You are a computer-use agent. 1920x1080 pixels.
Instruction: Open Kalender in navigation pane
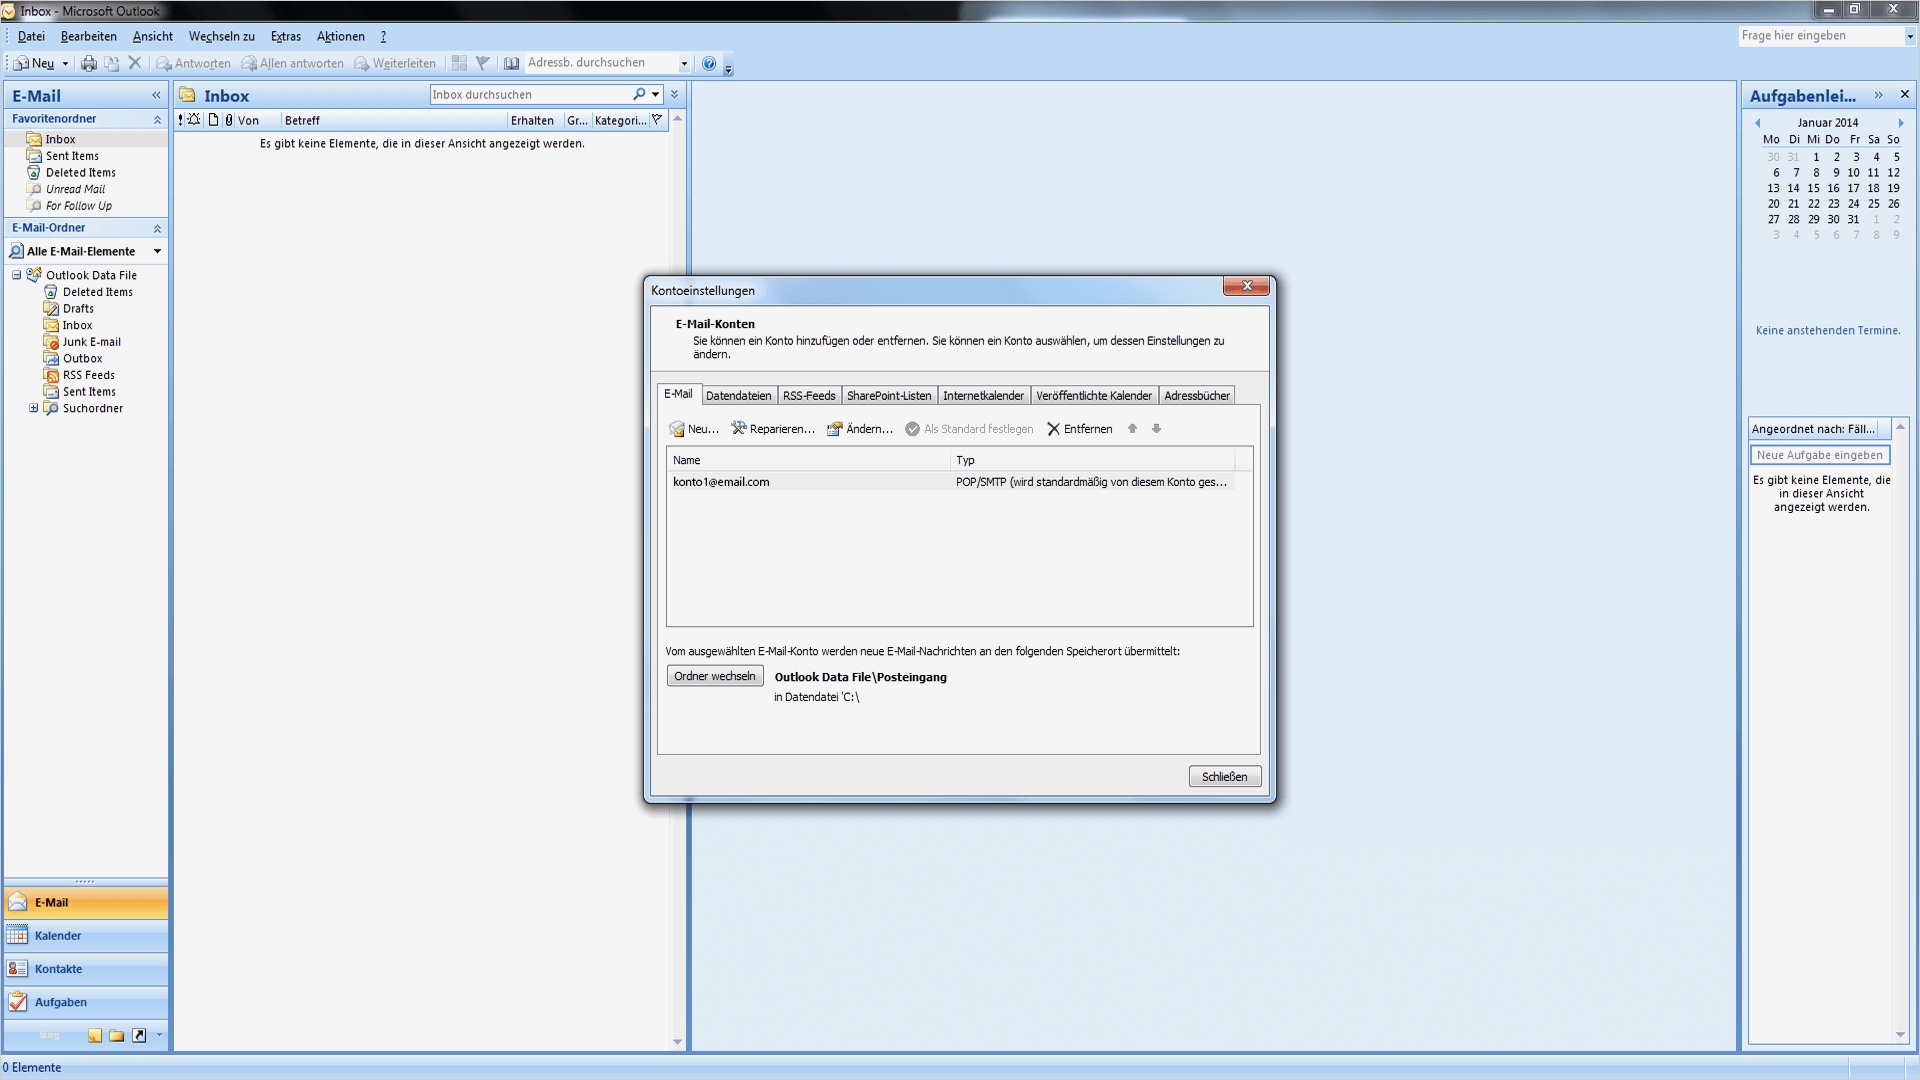point(58,936)
